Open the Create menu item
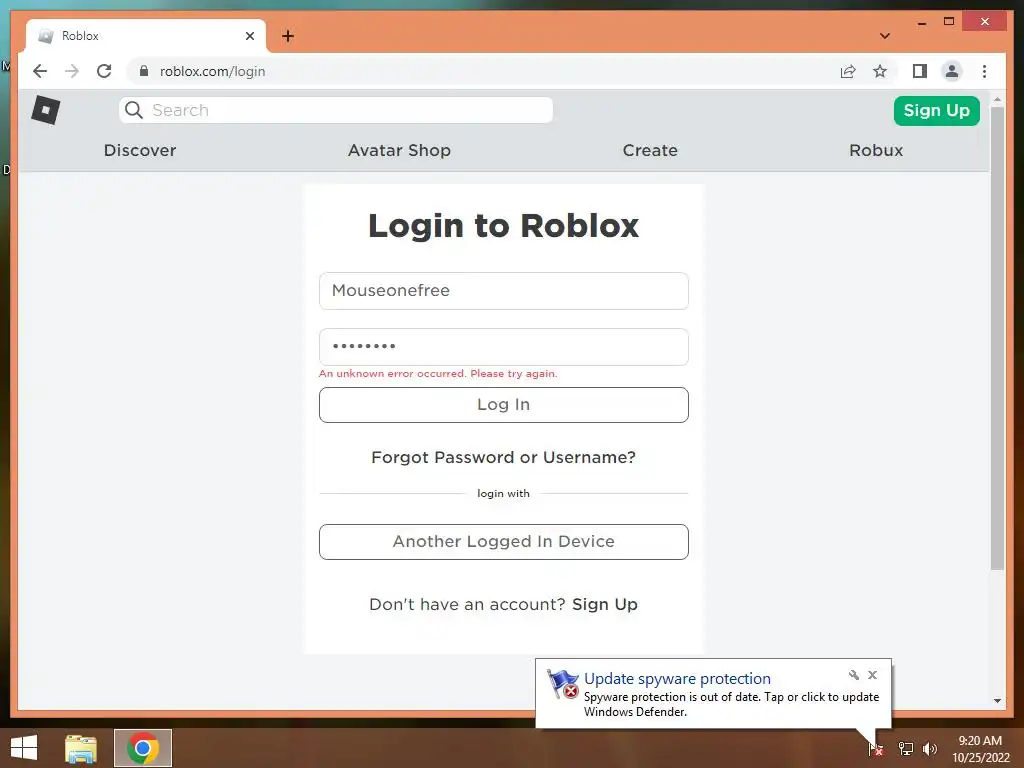1024x768 pixels. [650, 150]
